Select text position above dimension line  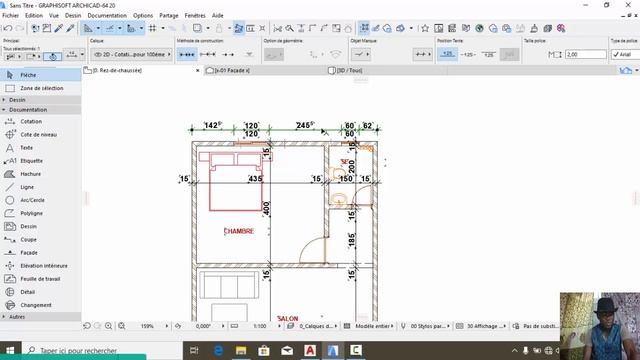coord(447,54)
